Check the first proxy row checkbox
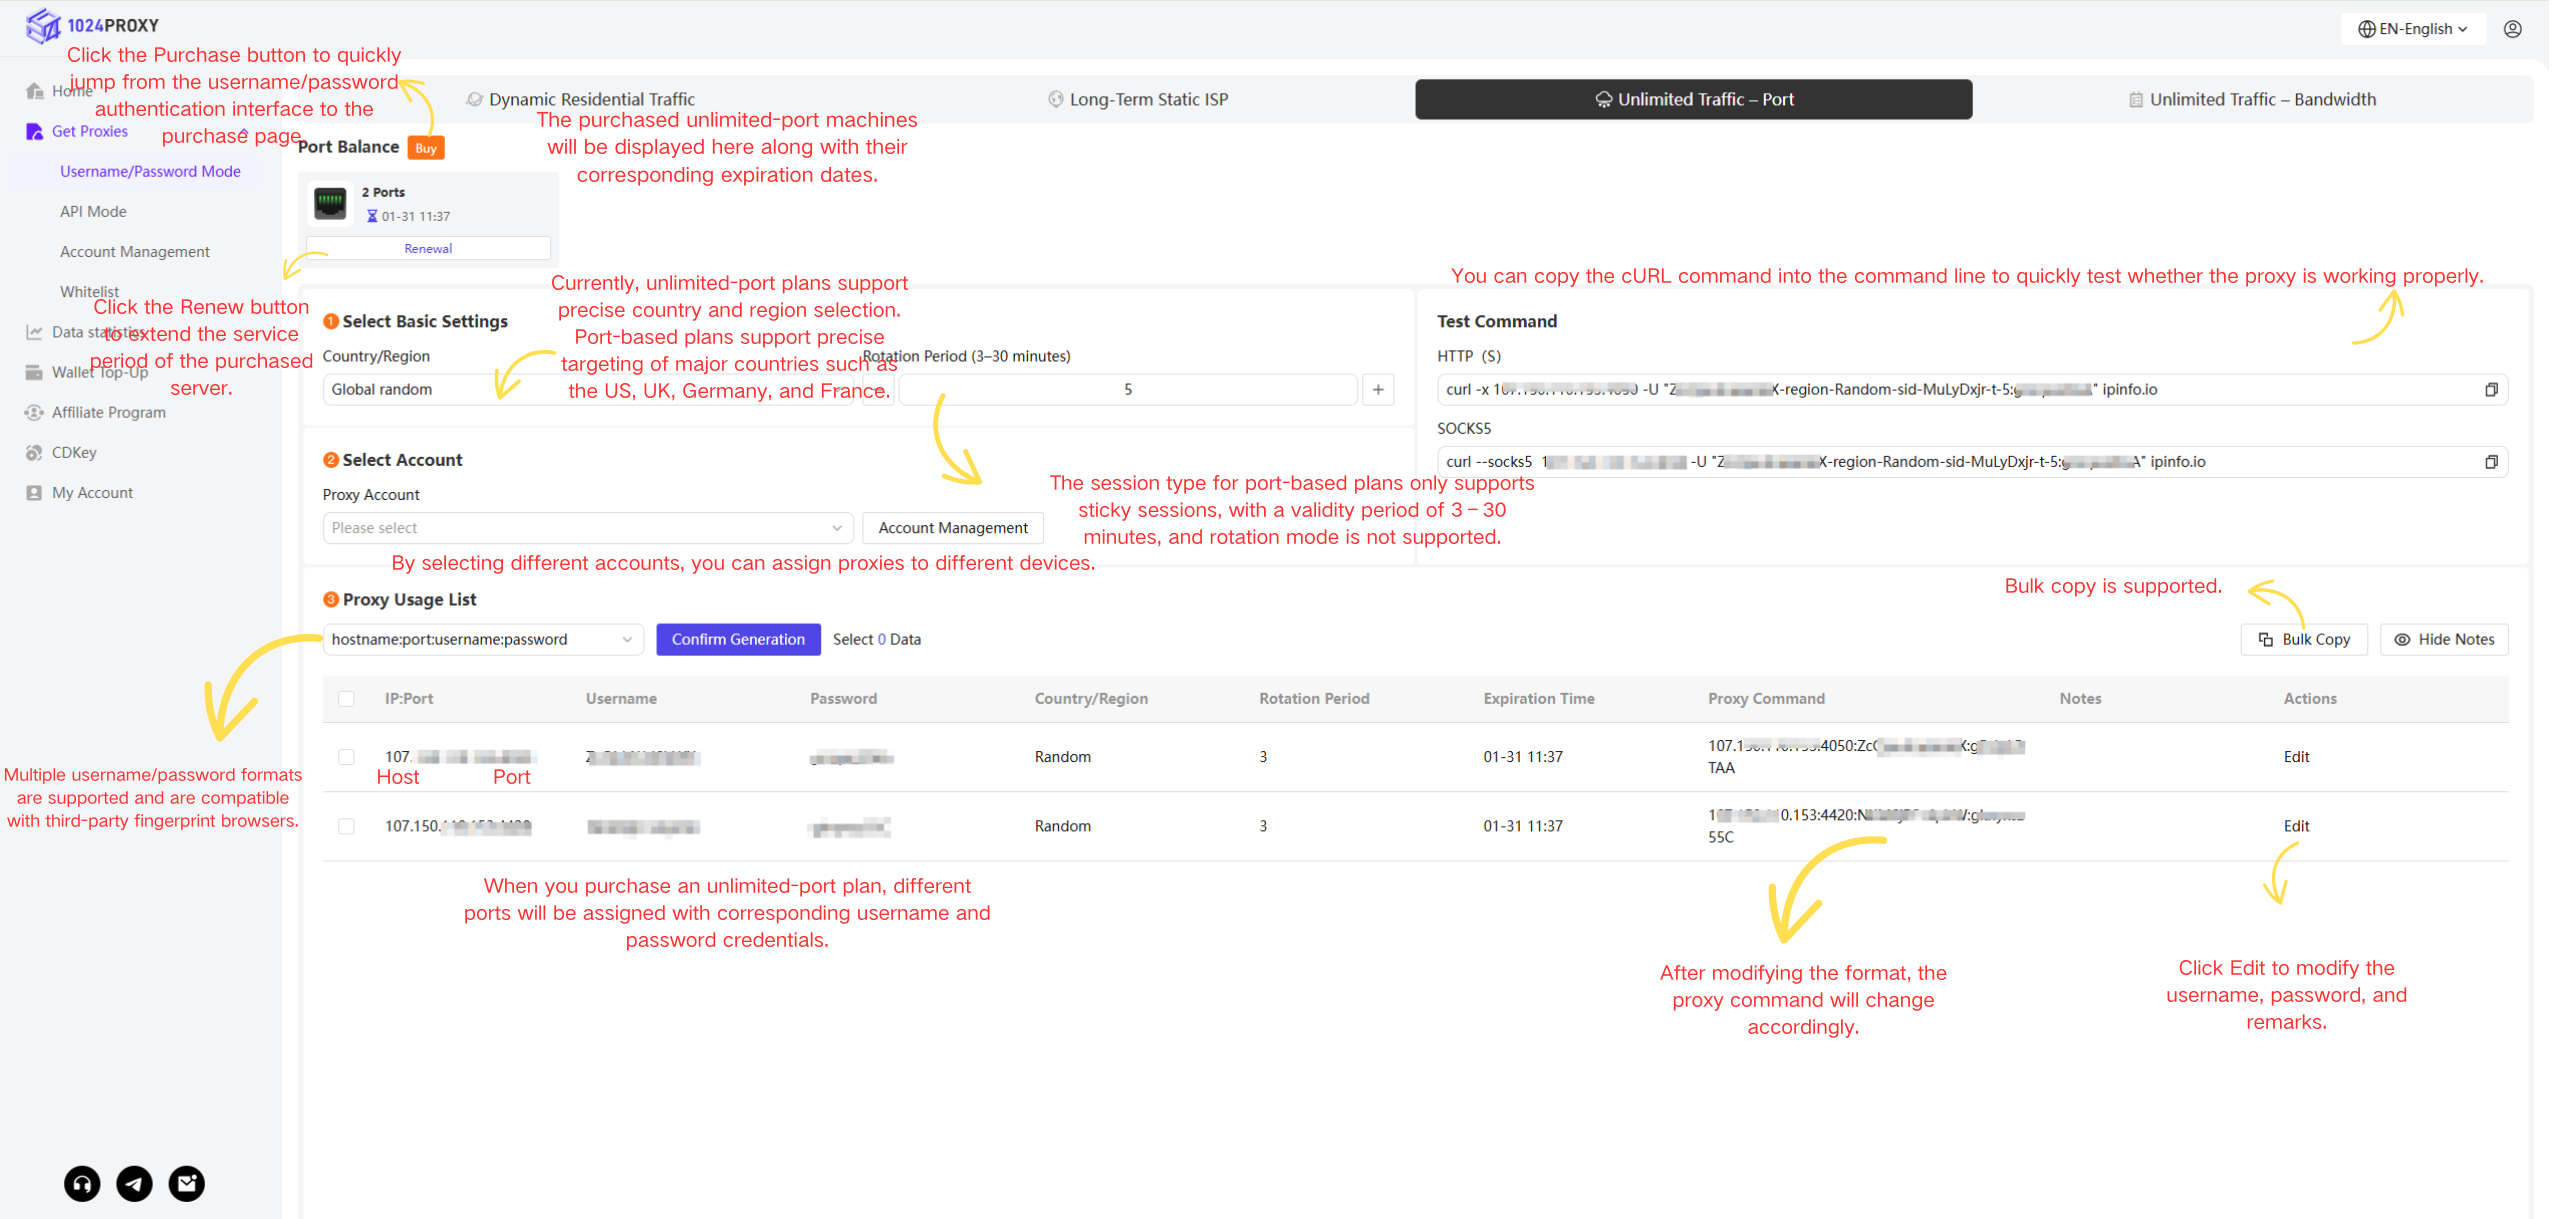Viewport: 2552px width, 1219px height. pos(346,757)
